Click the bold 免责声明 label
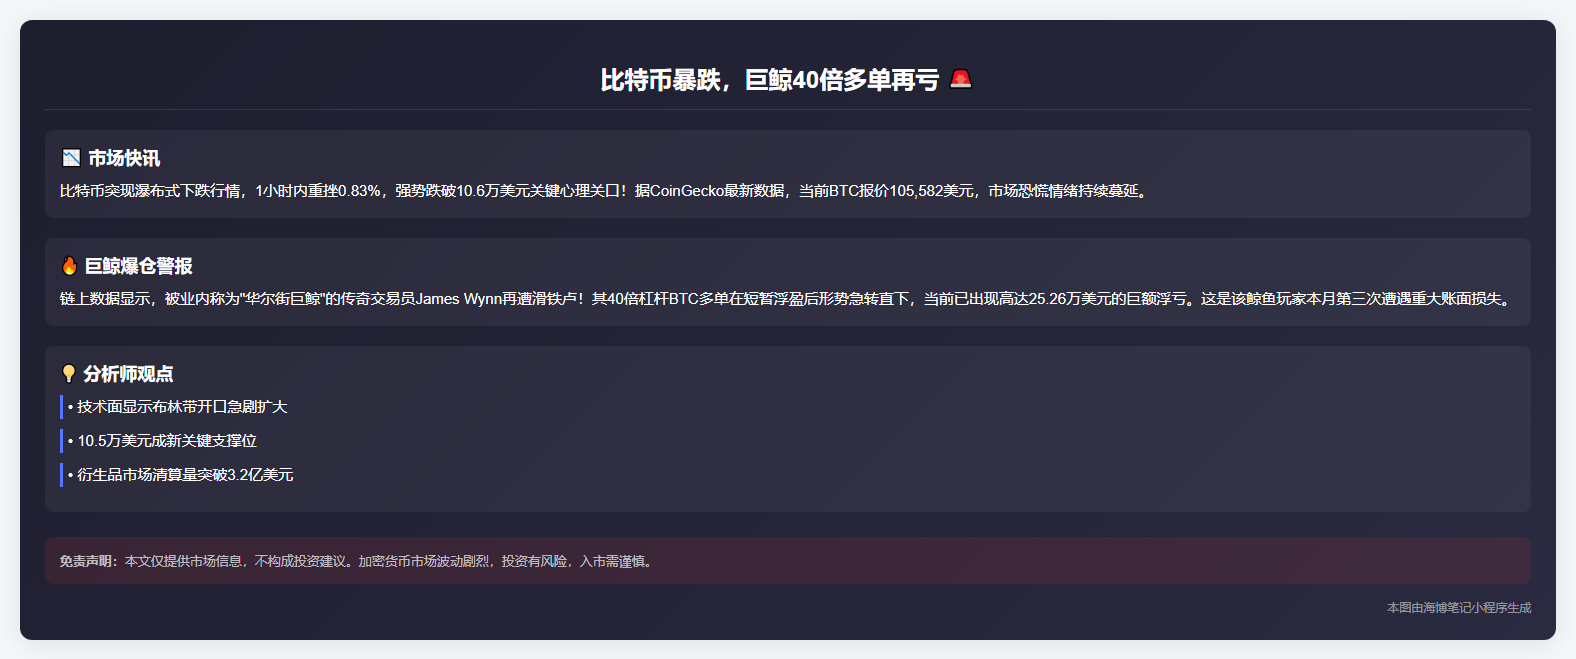The width and height of the screenshot is (1576, 659). point(89,562)
